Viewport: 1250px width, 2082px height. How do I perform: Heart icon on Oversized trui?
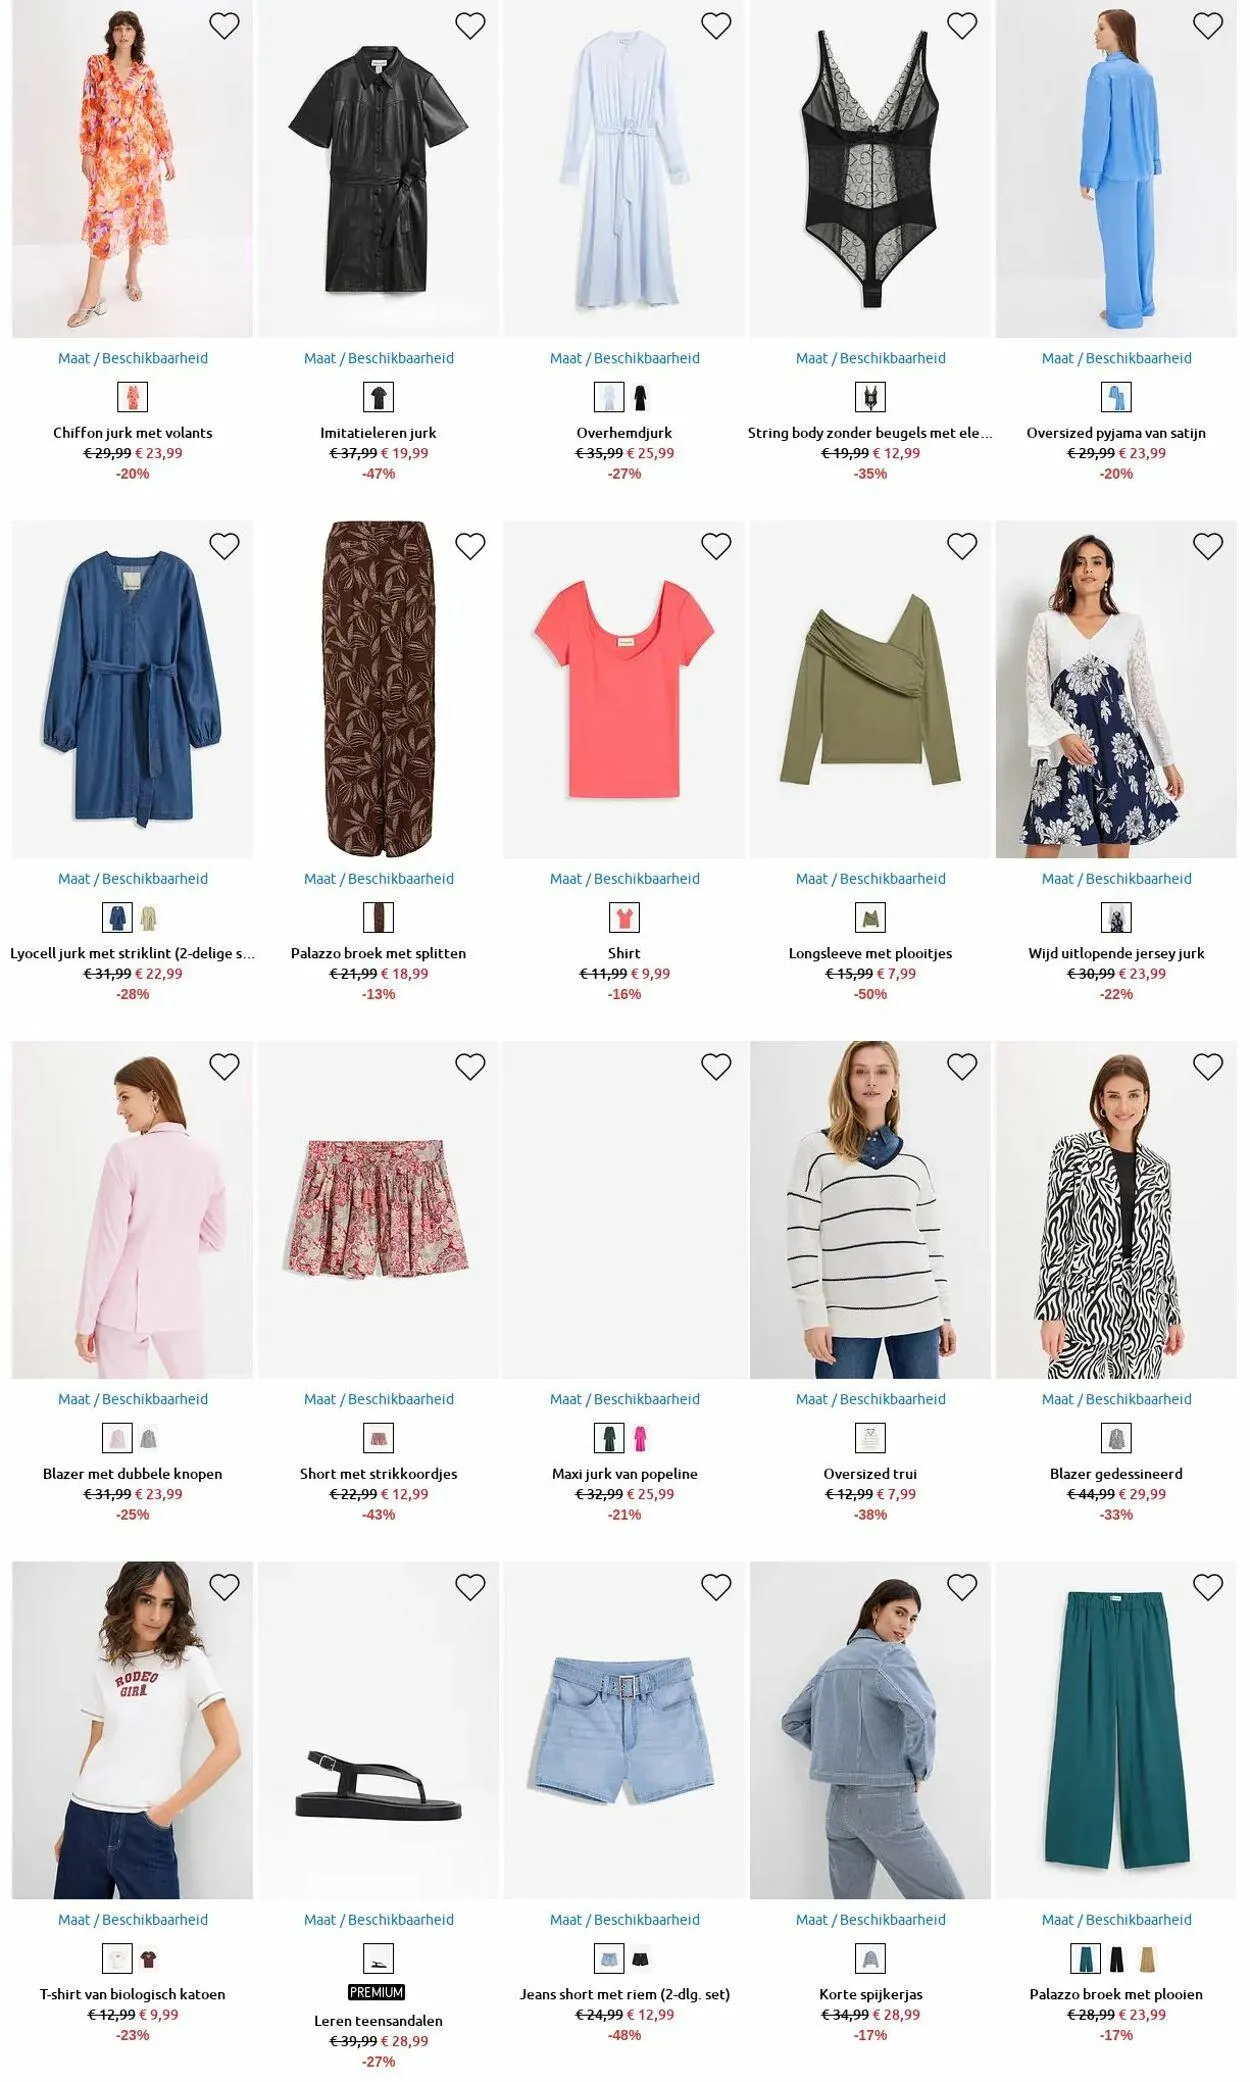click(x=962, y=1067)
